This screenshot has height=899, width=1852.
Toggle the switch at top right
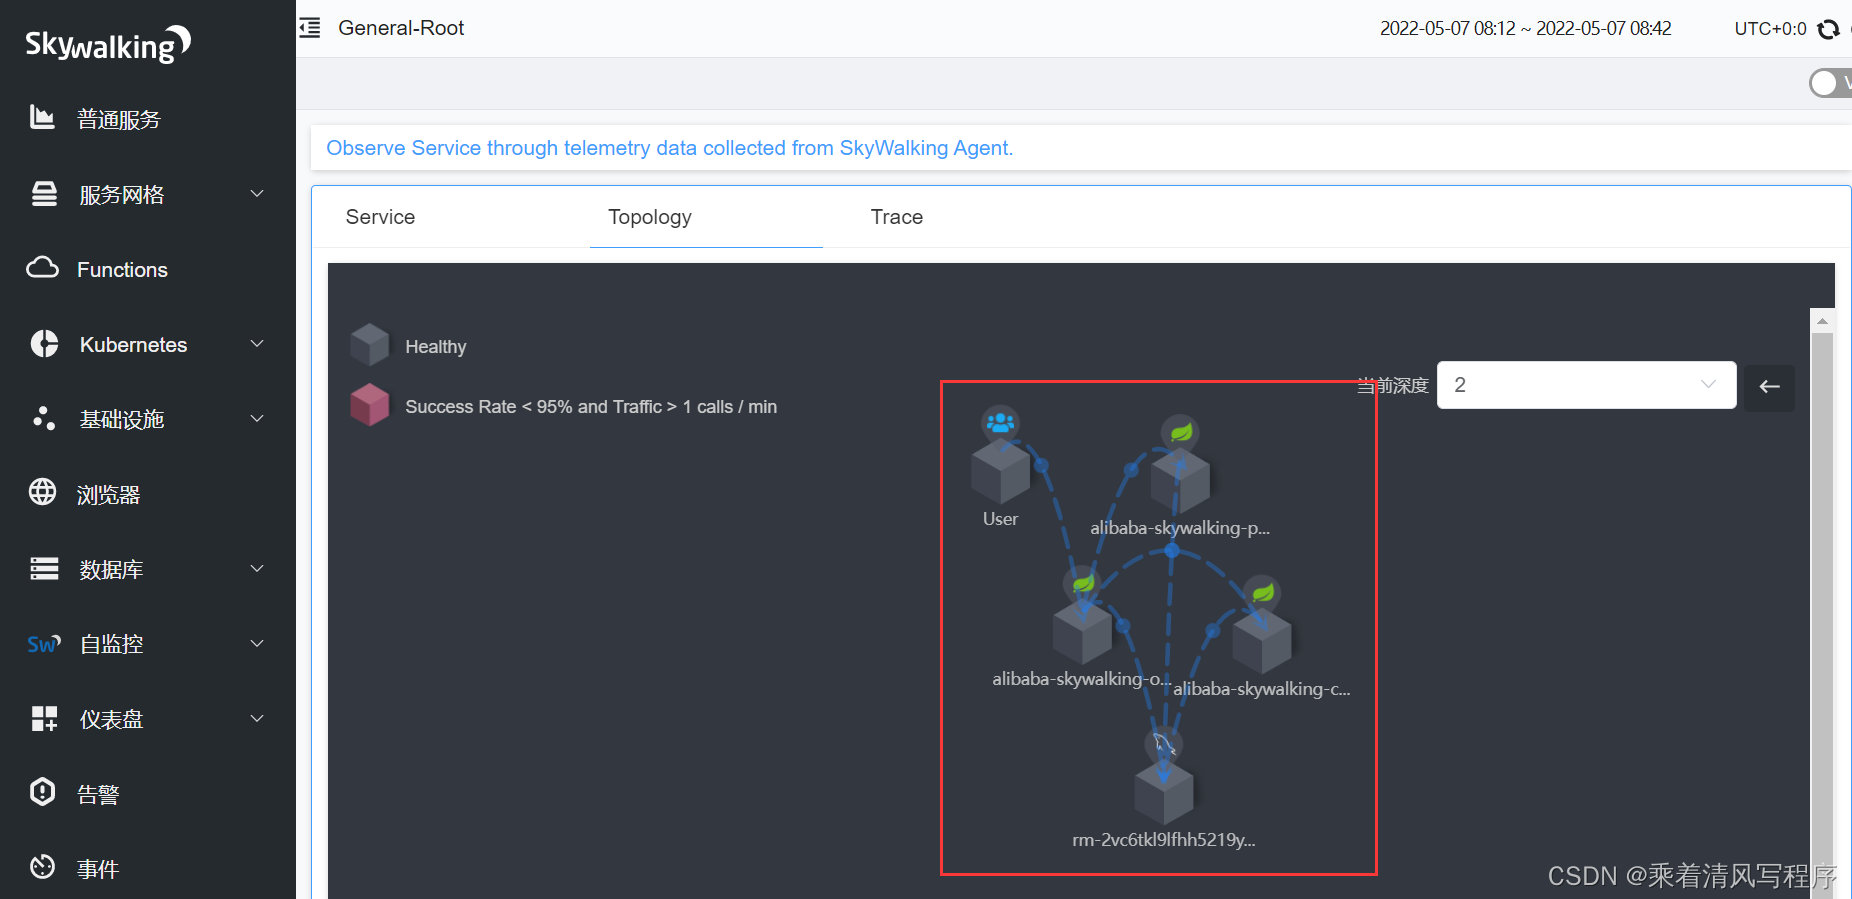(1830, 83)
